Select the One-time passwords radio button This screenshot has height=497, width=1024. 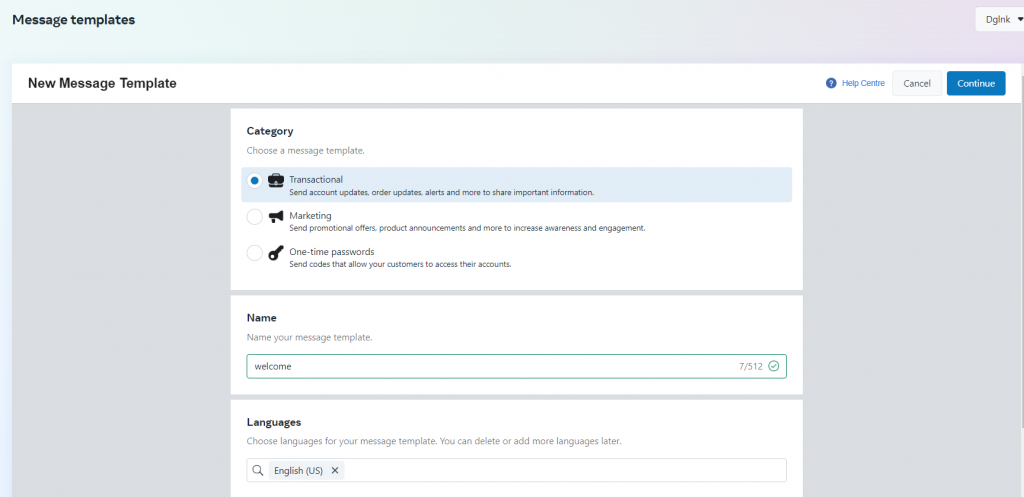[254, 253]
